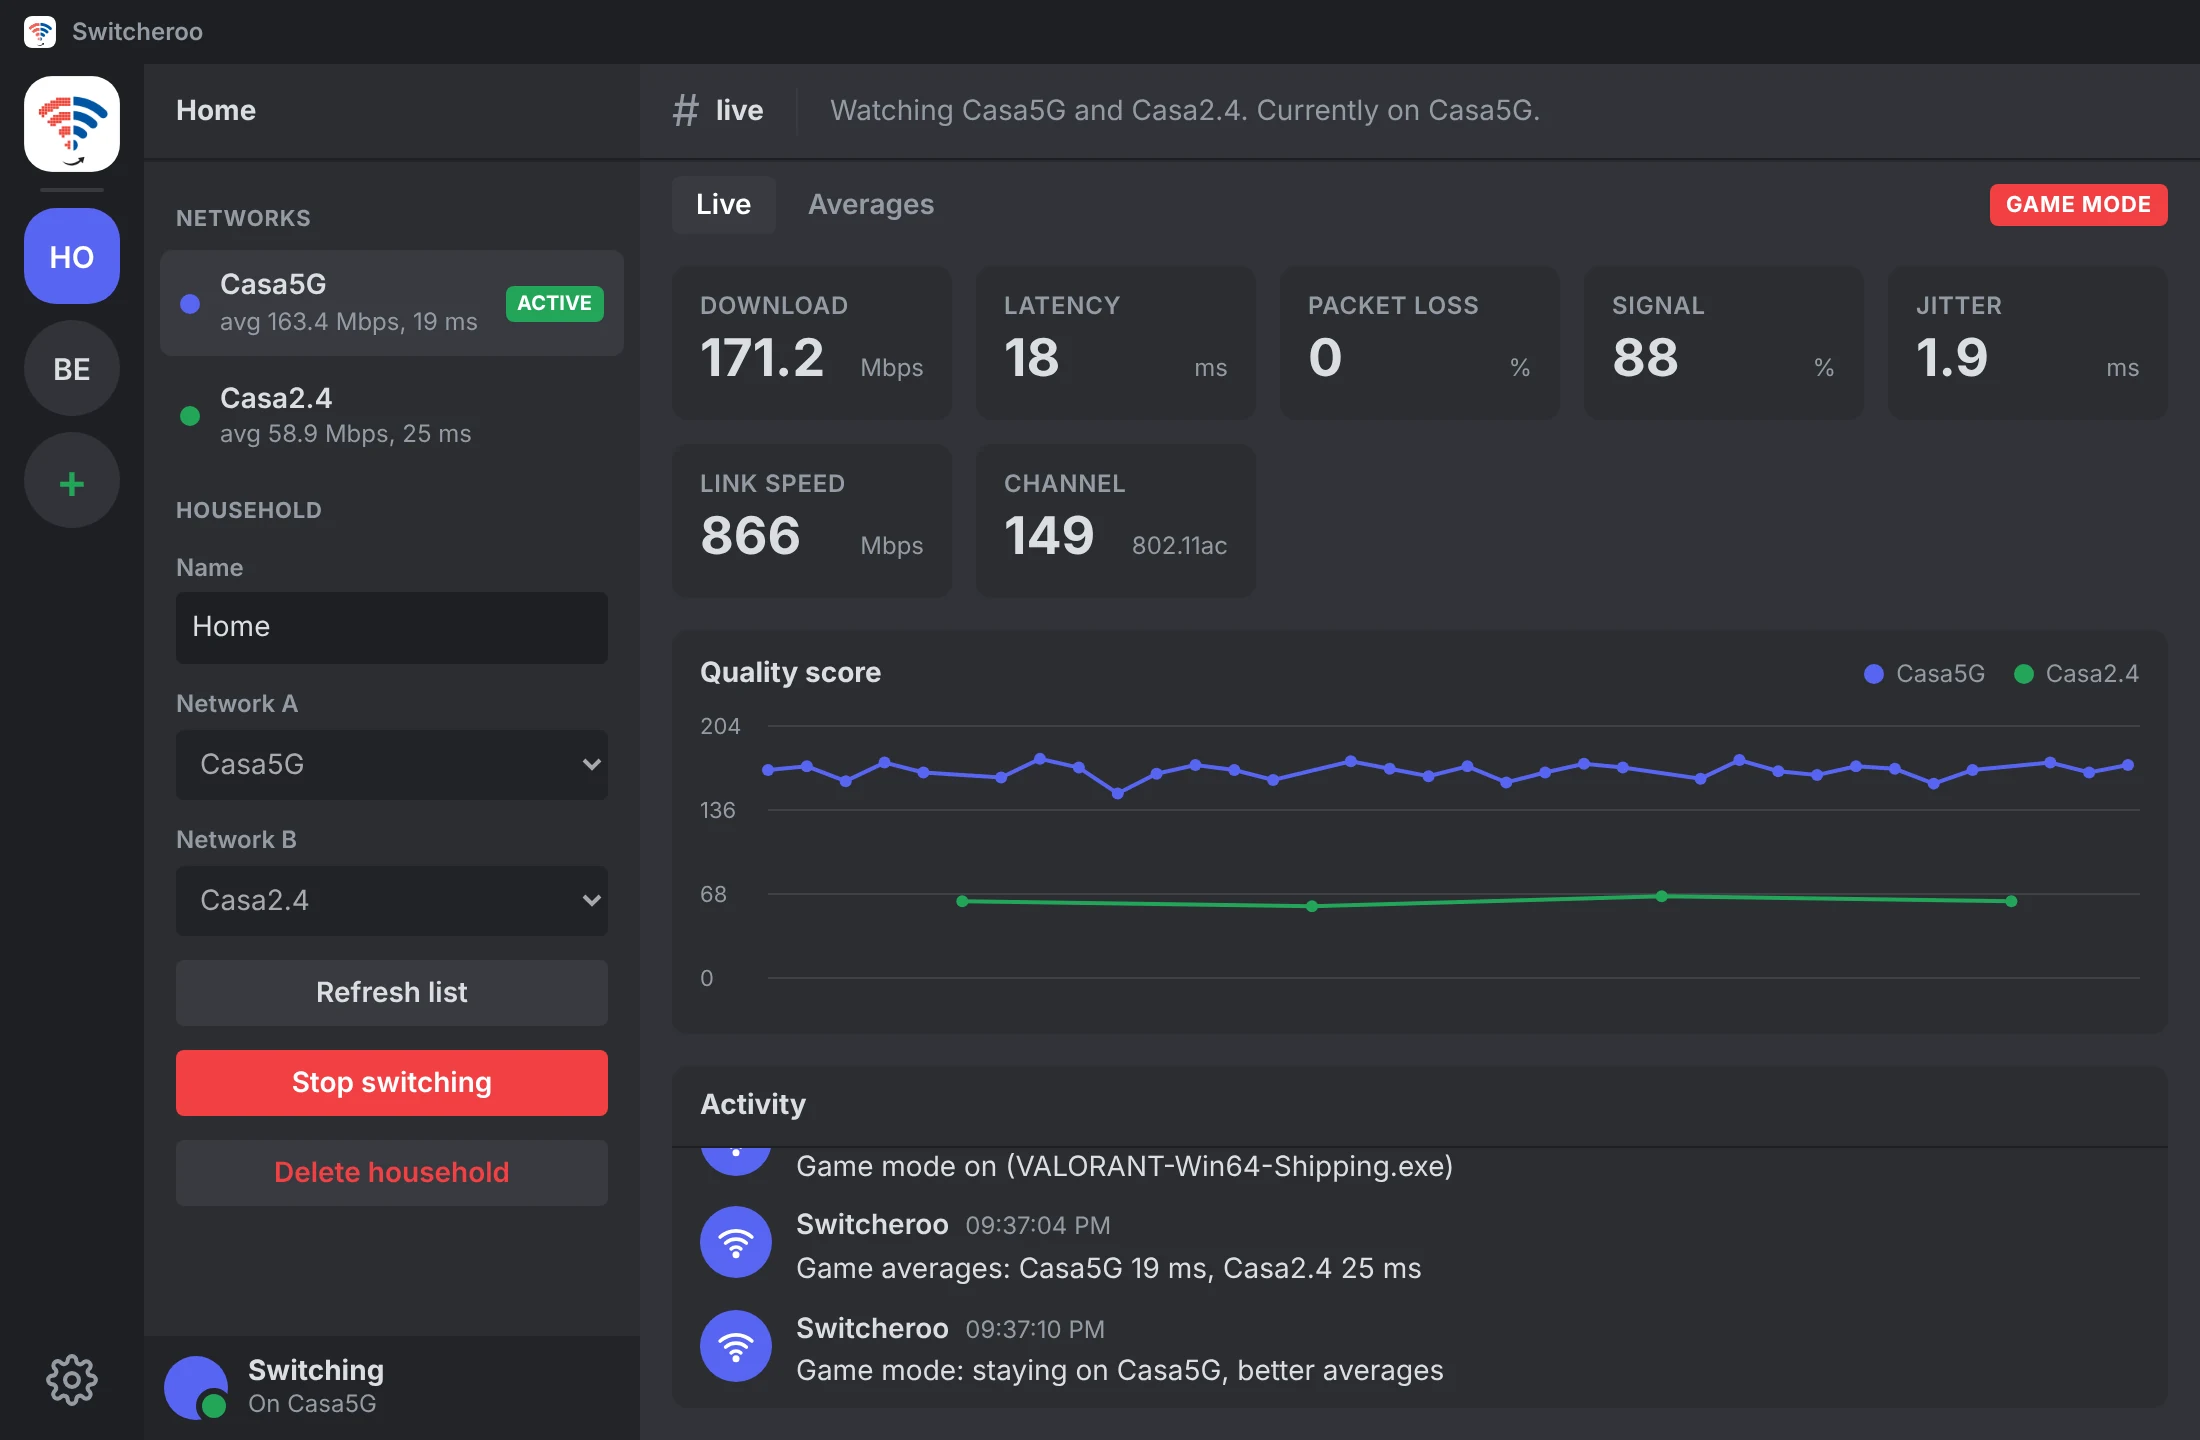
Task: Click the last Casa5G blue chart point
Action: point(2128,765)
